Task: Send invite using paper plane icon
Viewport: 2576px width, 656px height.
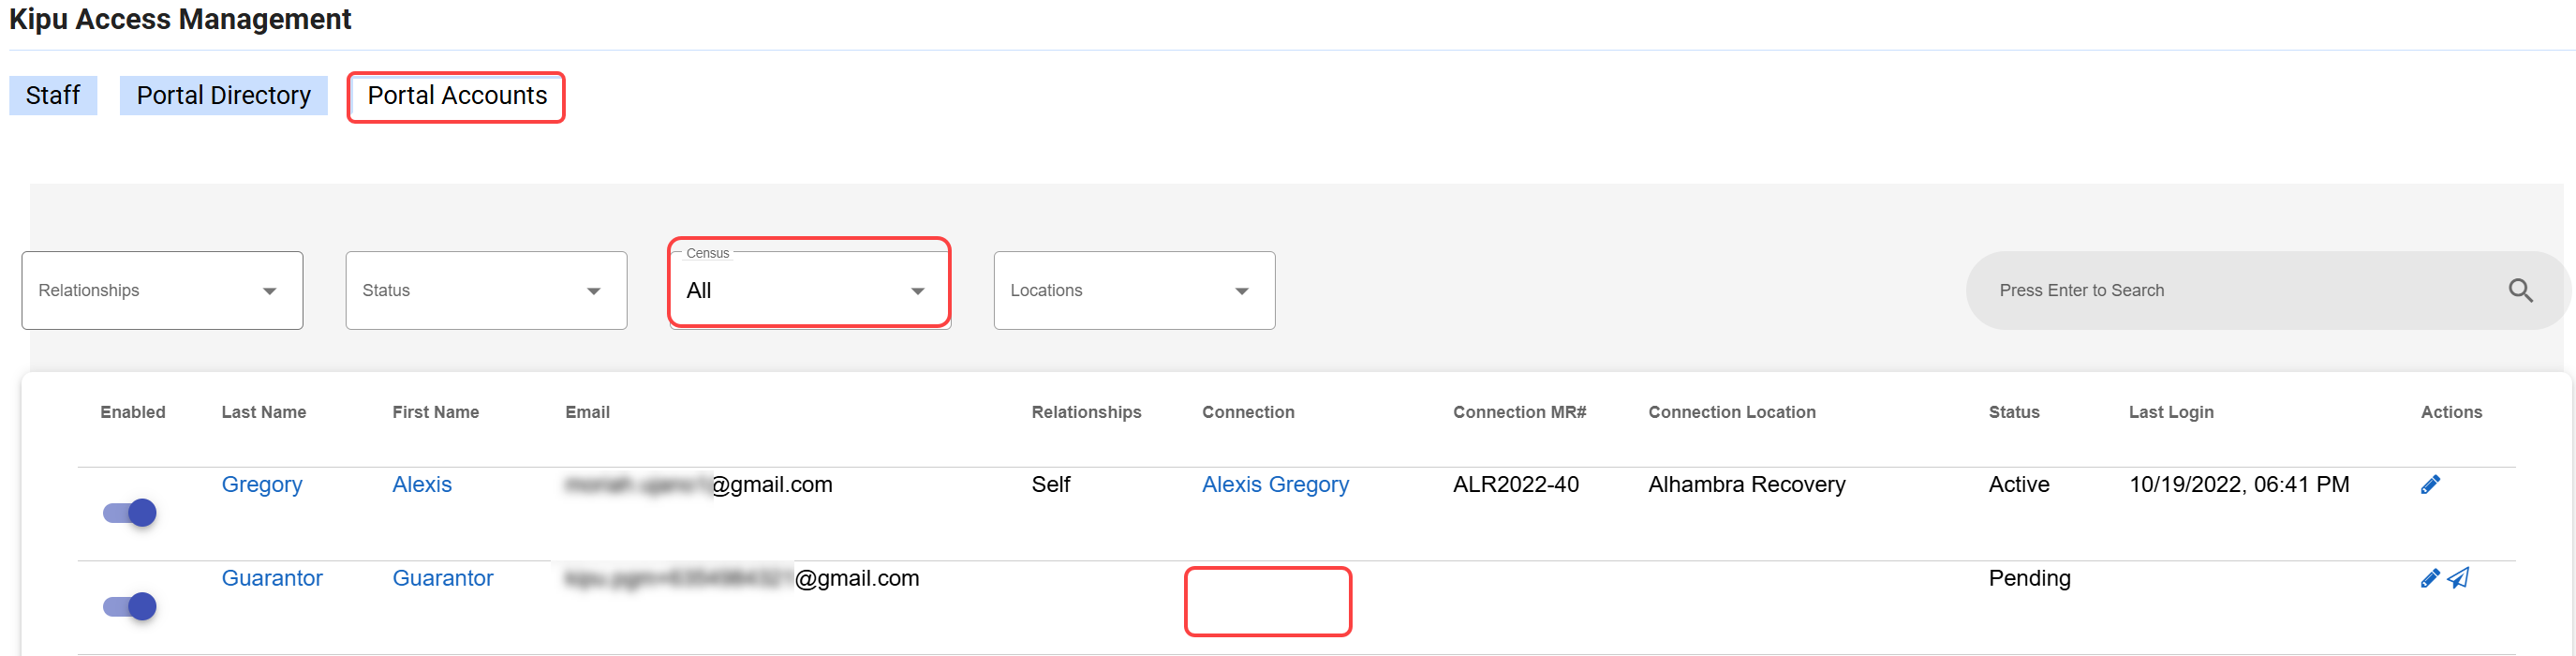Action: point(2459,578)
